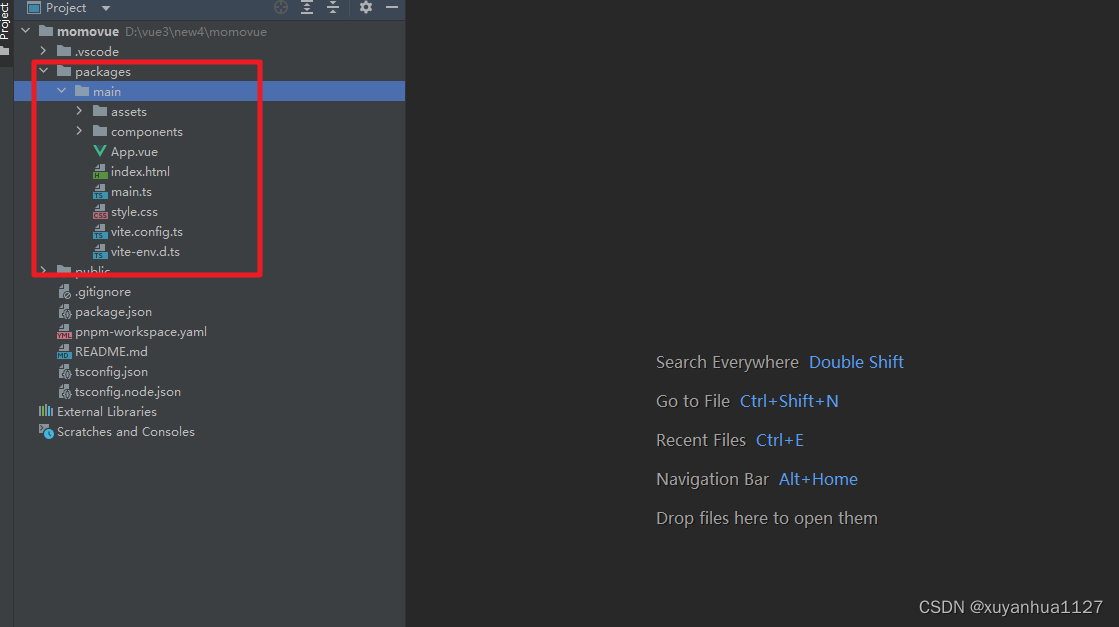The image size is (1119, 627).
Task: Select the Vue file icon for App.vue
Action: pos(100,151)
